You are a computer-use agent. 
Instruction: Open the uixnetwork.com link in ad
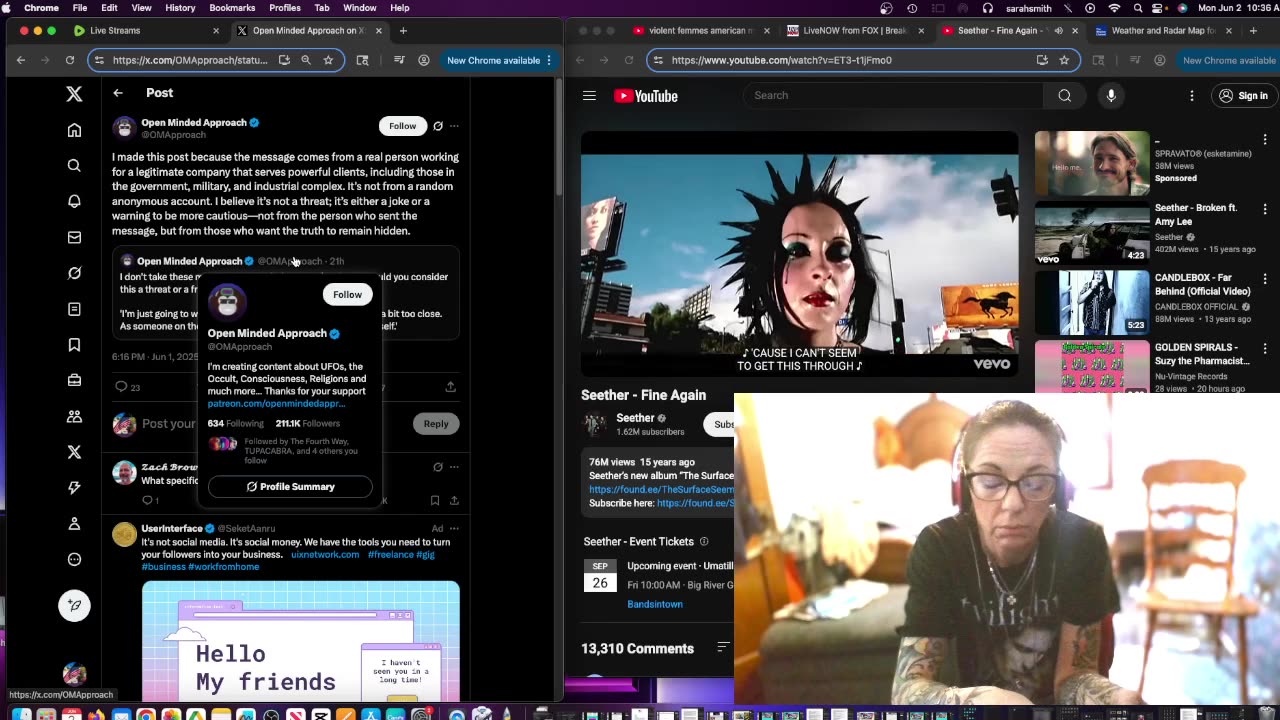[x=325, y=554]
